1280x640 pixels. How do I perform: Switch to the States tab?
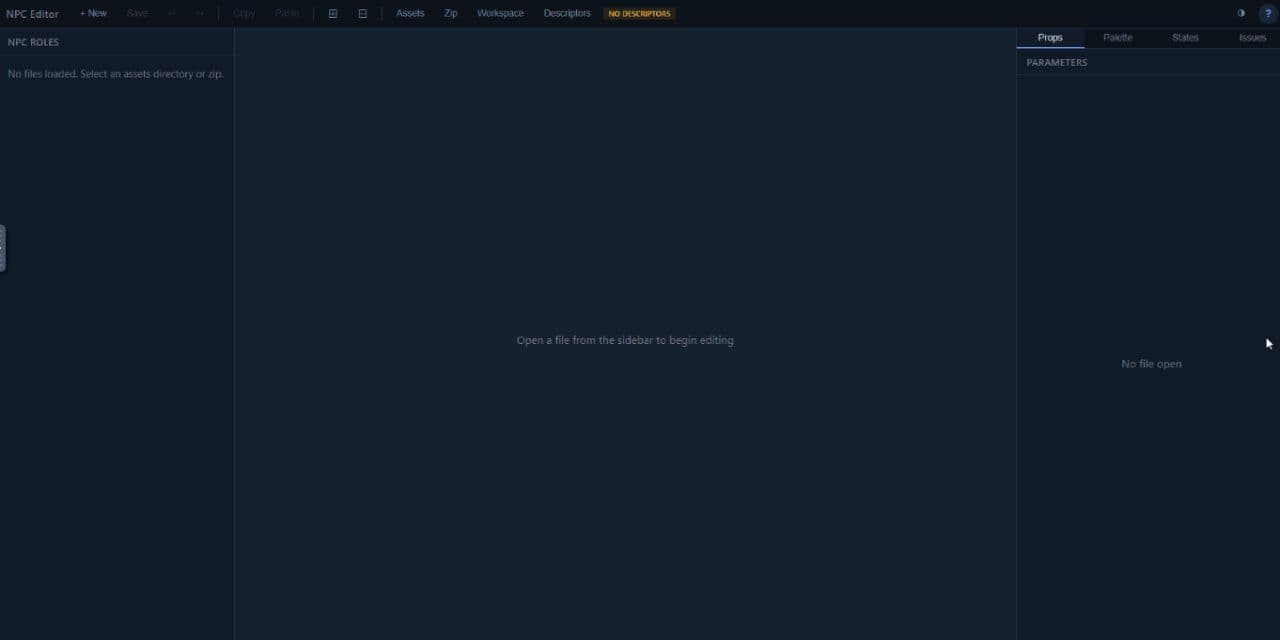(1185, 38)
